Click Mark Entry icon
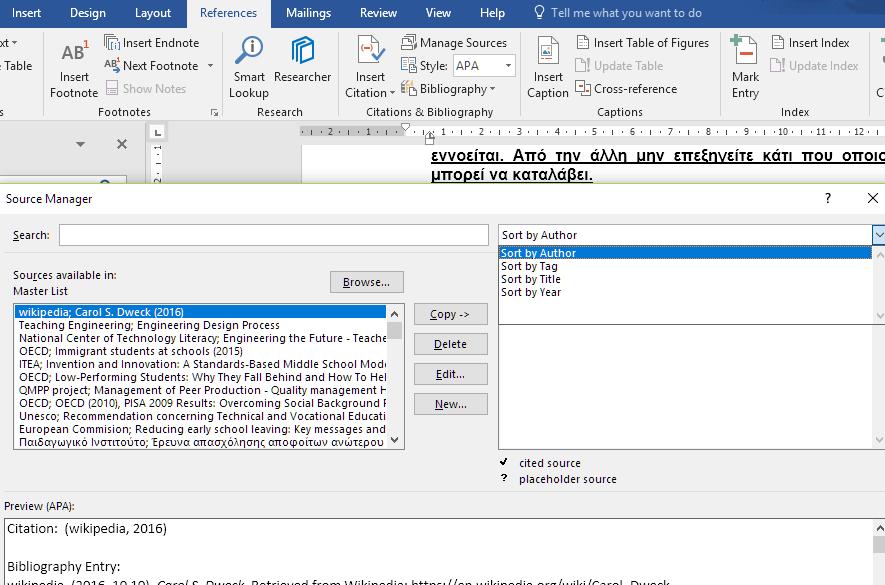885x585 pixels. (x=744, y=51)
